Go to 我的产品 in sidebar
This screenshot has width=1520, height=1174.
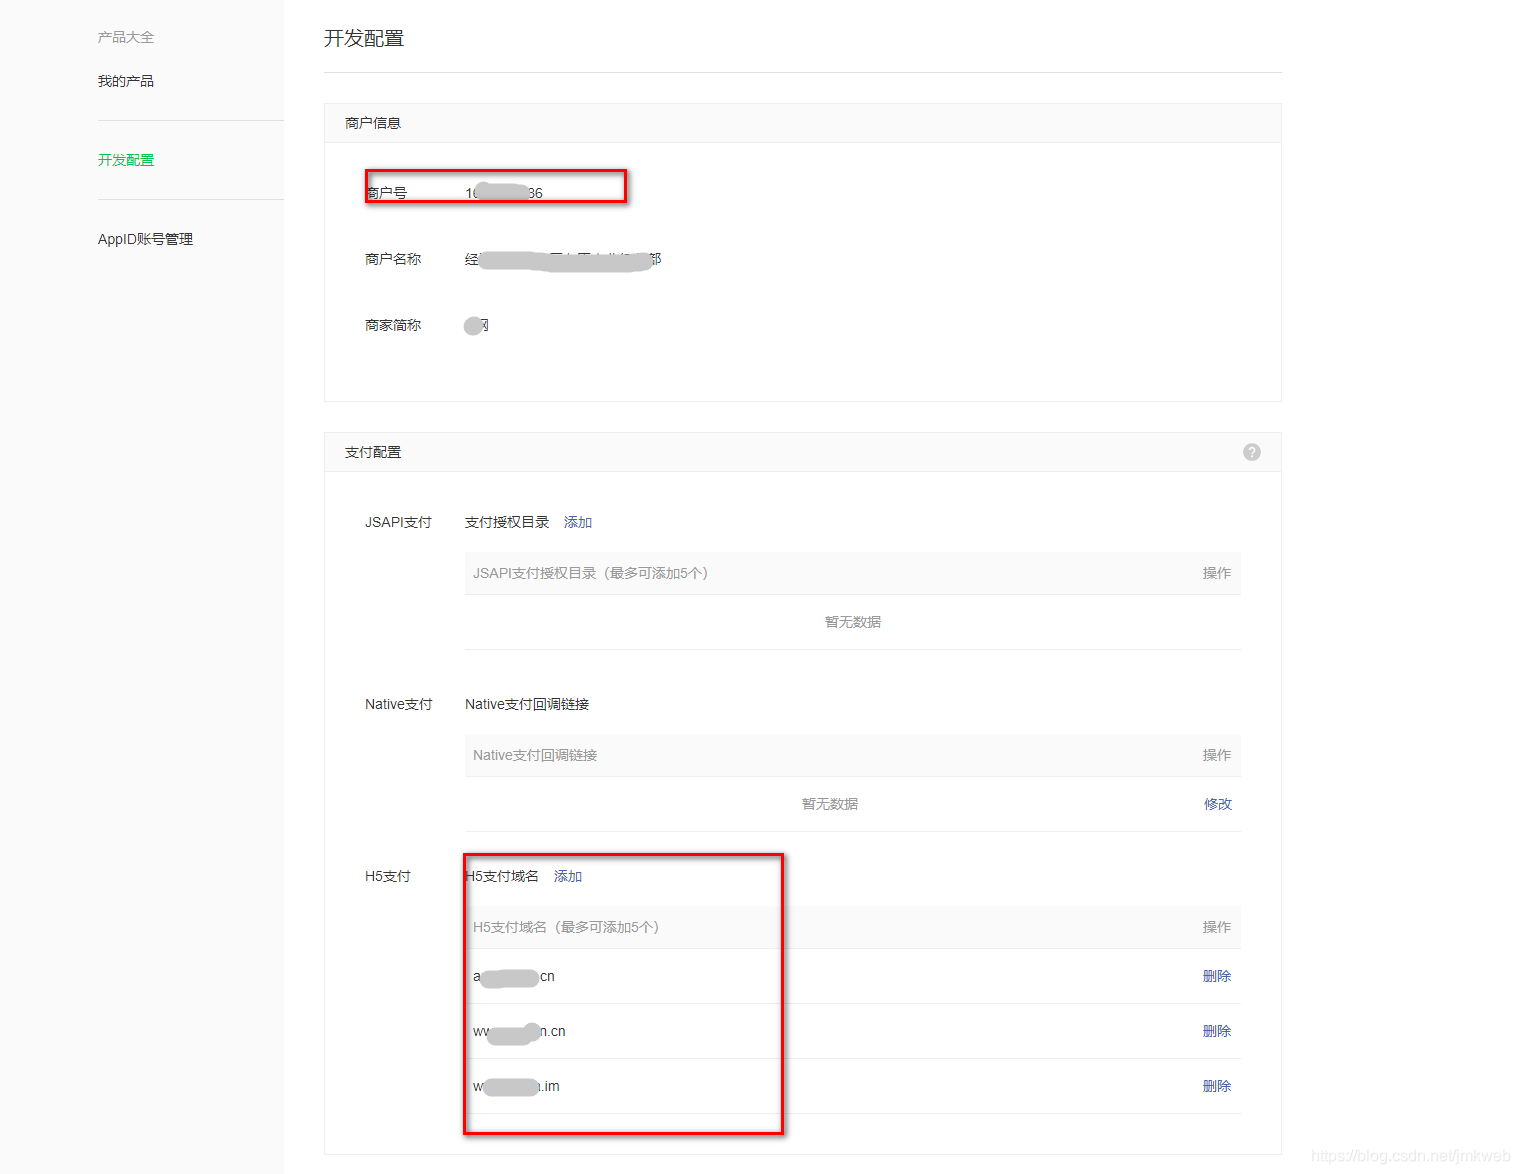126,81
